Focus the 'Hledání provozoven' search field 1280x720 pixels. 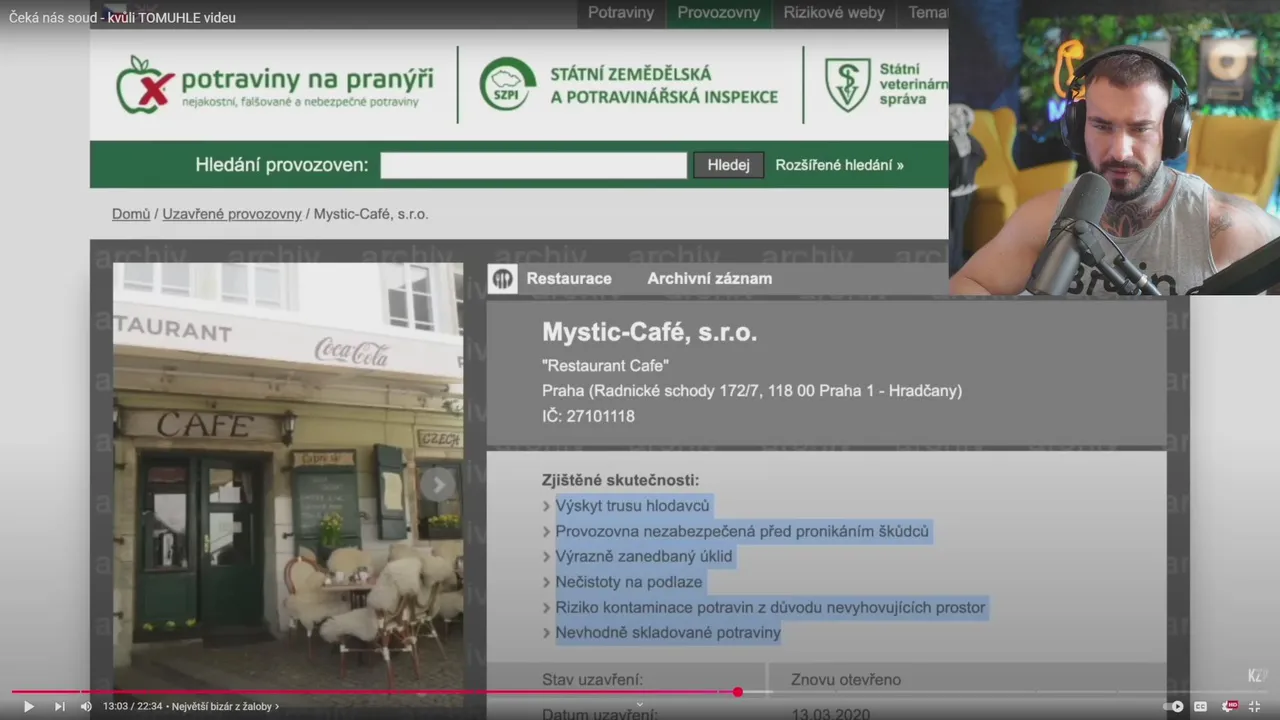click(x=533, y=165)
